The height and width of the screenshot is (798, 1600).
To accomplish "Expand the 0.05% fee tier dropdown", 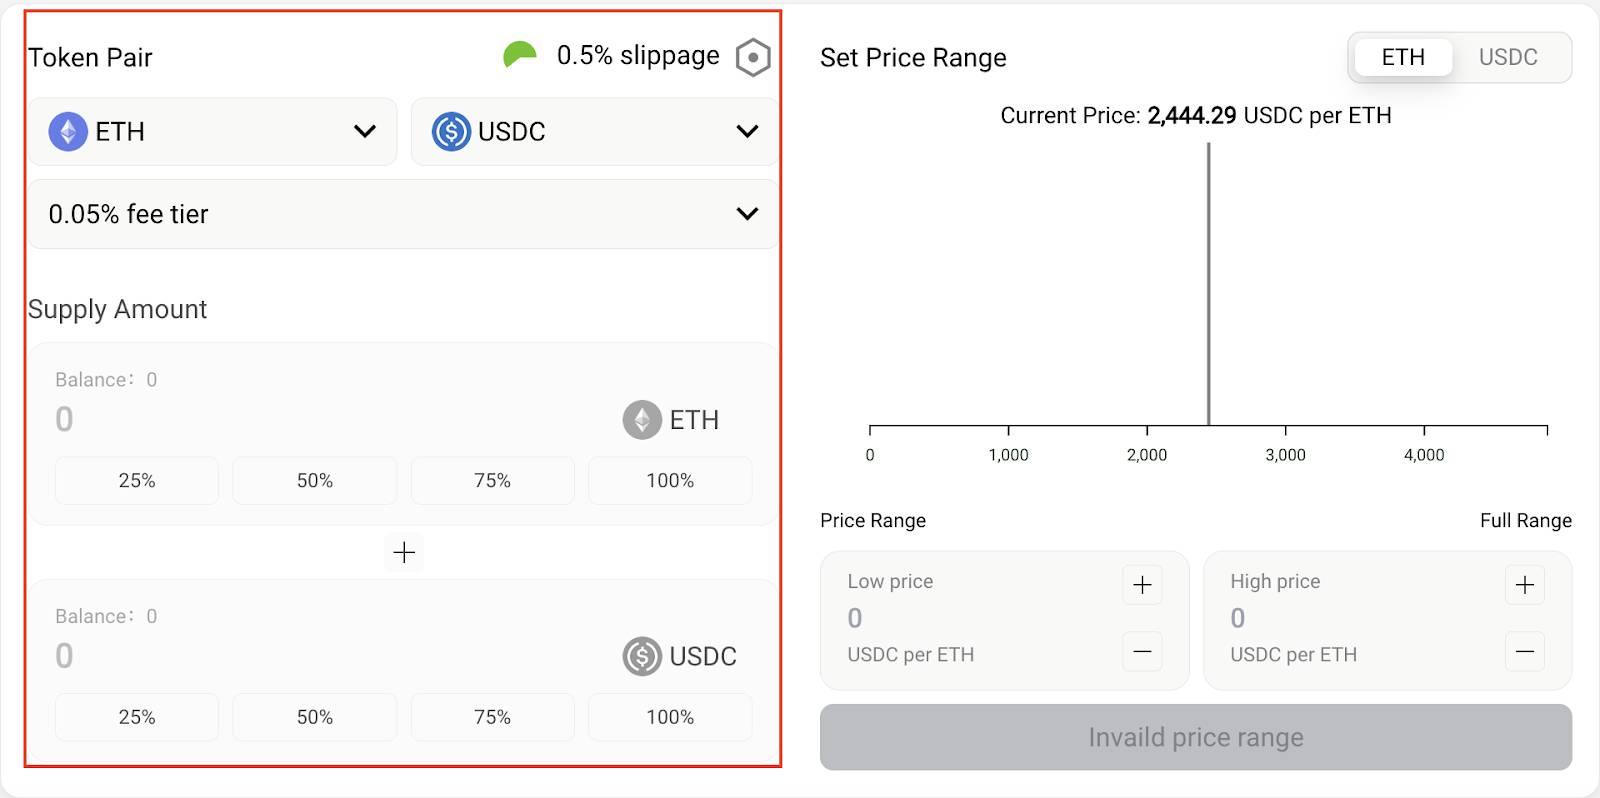I will pyautogui.click(x=403, y=214).
